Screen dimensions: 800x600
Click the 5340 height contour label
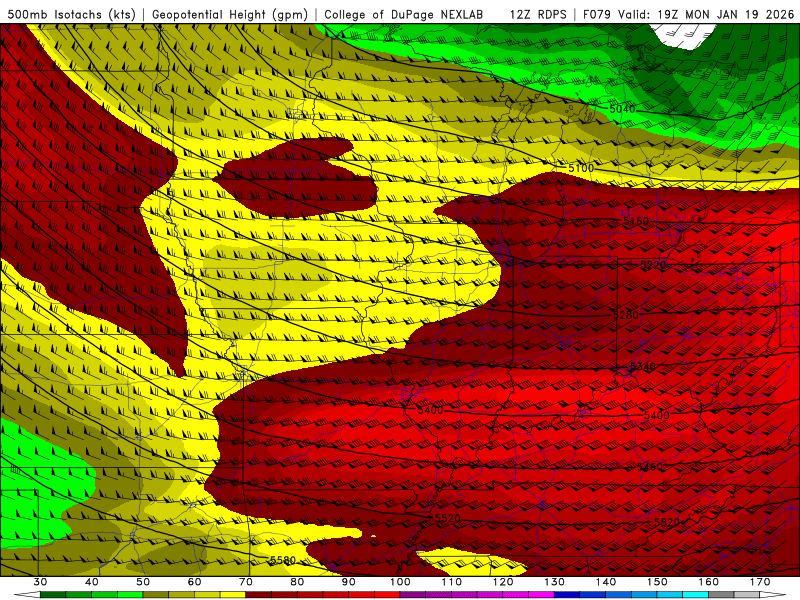point(642,366)
